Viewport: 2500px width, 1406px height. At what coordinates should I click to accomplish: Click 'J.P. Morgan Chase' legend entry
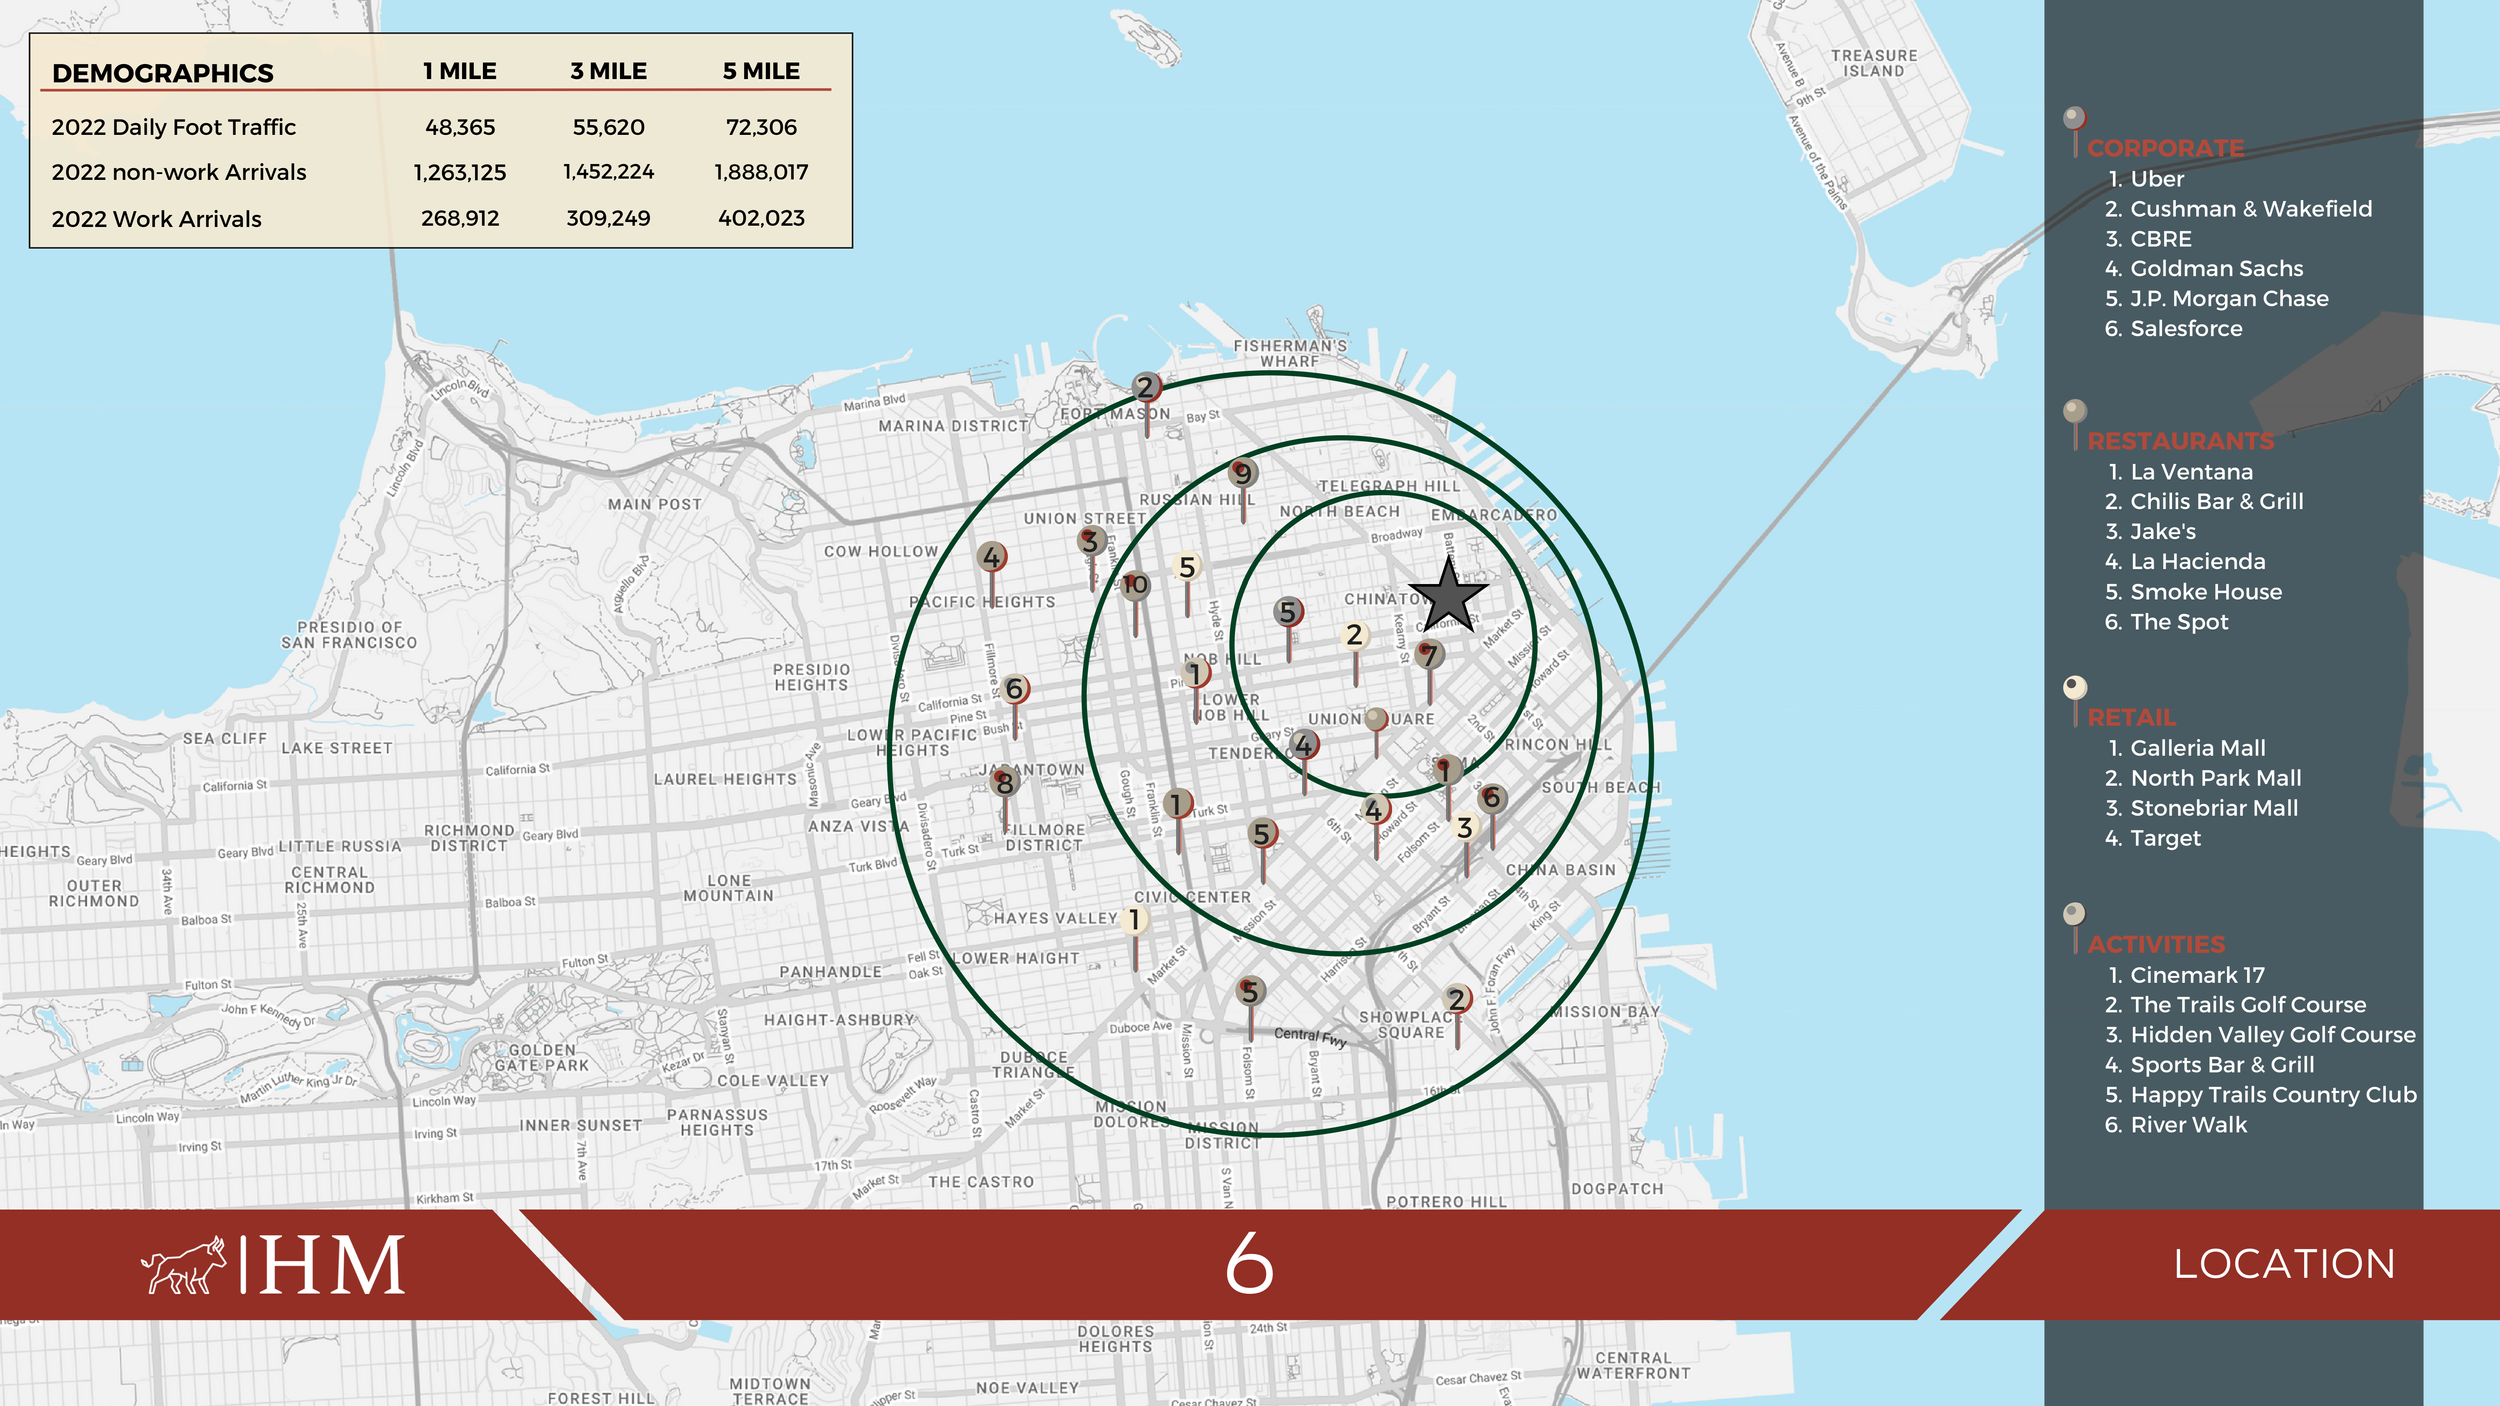point(2229,298)
